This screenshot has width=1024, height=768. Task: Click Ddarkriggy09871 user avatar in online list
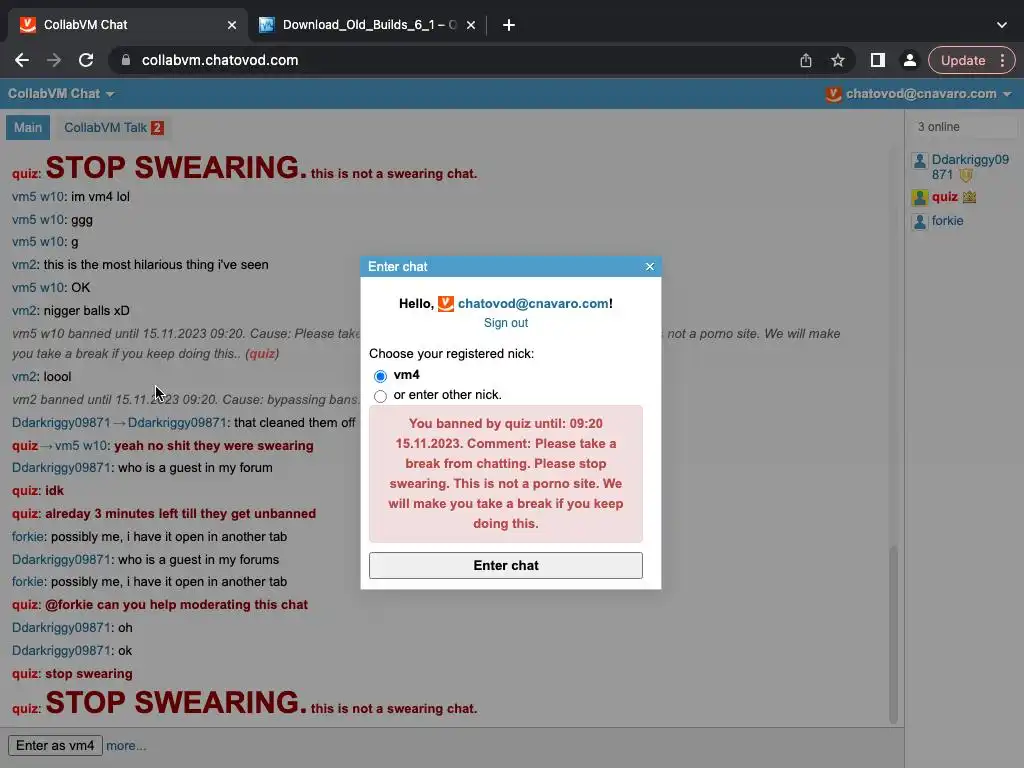(x=920, y=161)
